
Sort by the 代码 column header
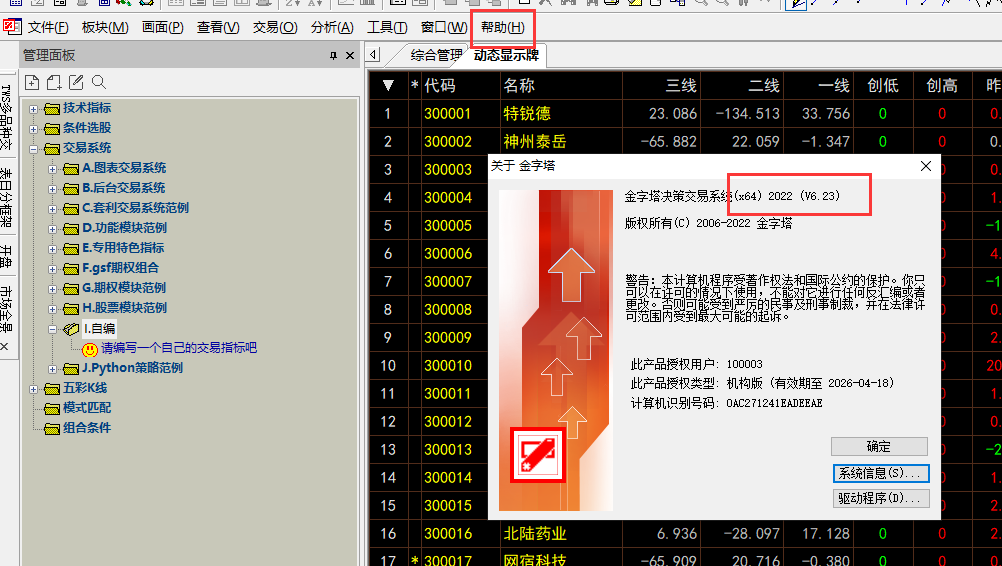(x=459, y=86)
